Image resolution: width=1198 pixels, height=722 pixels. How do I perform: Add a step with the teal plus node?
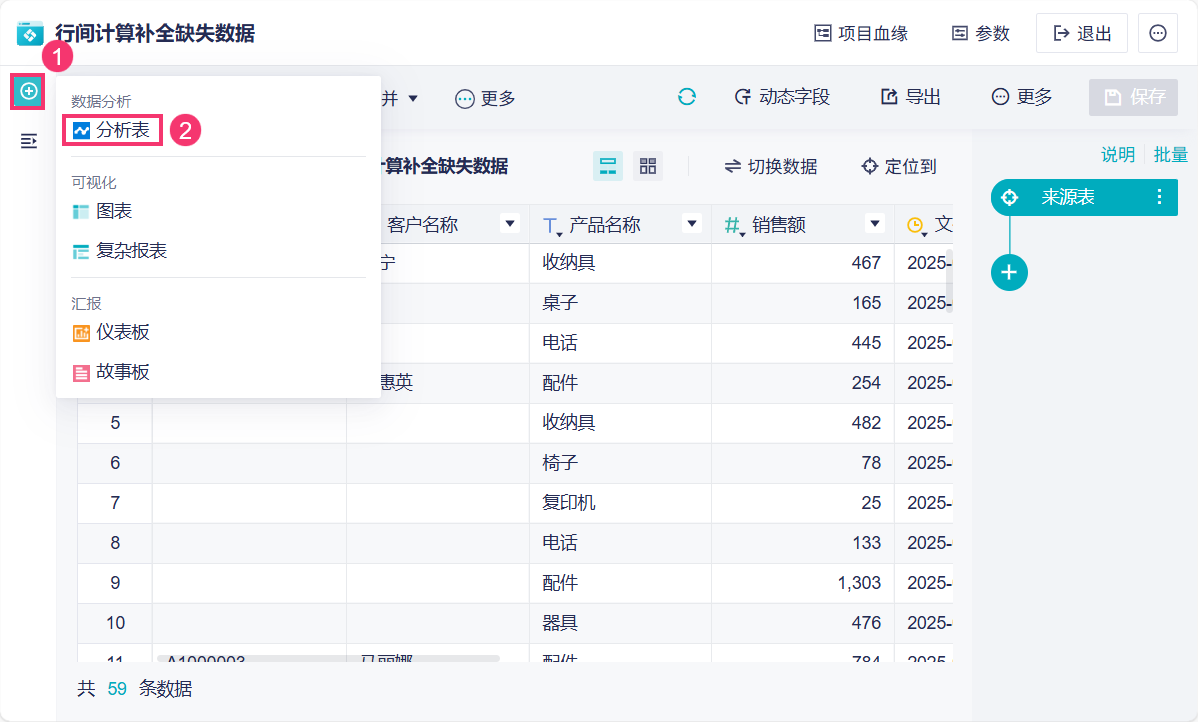(1009, 272)
